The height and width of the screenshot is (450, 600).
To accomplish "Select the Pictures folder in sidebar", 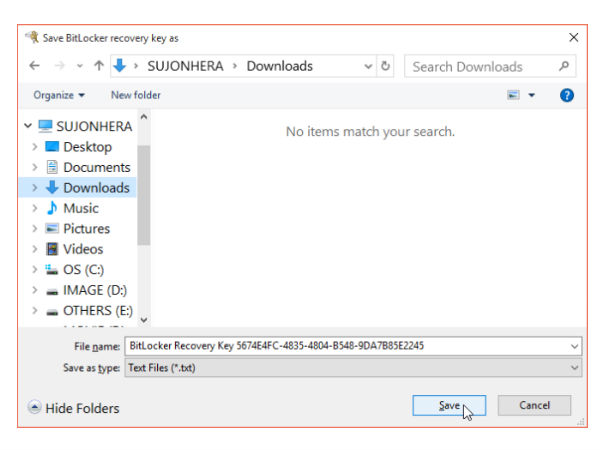I will coord(86,228).
